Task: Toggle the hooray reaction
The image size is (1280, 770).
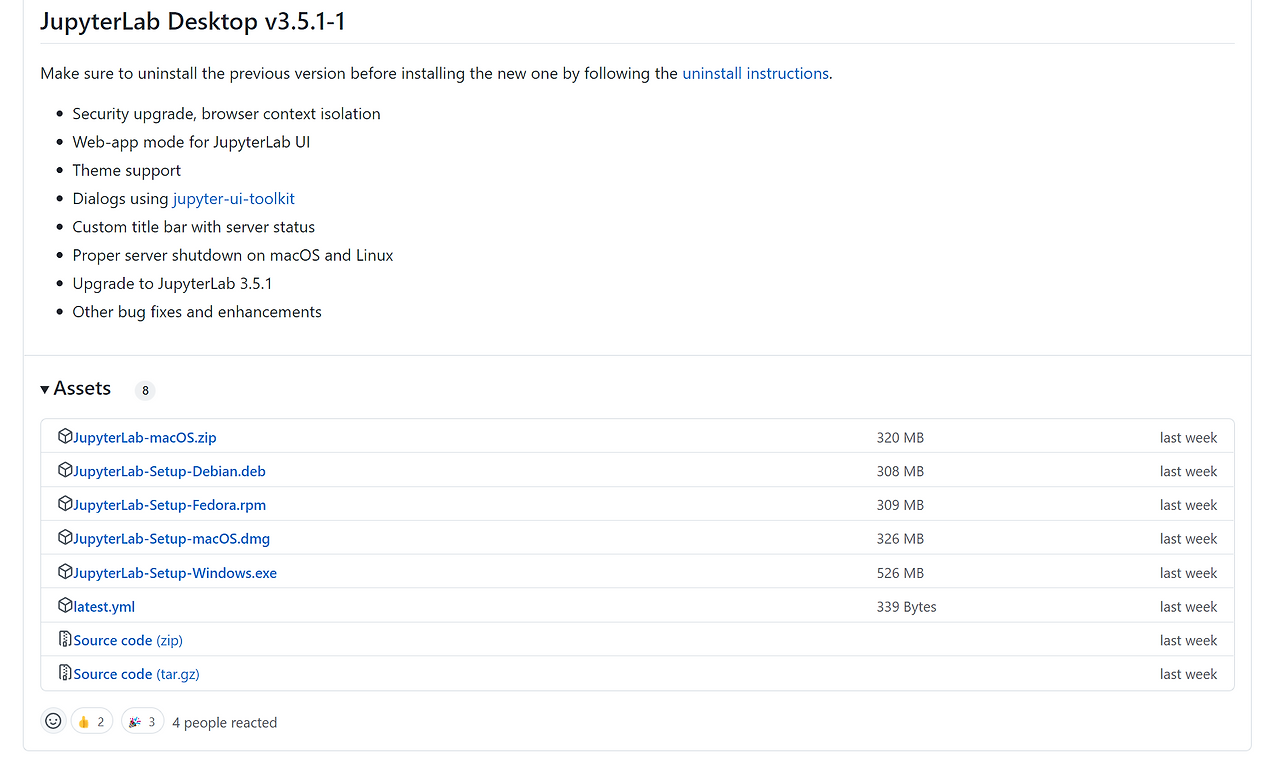Action: (142, 720)
